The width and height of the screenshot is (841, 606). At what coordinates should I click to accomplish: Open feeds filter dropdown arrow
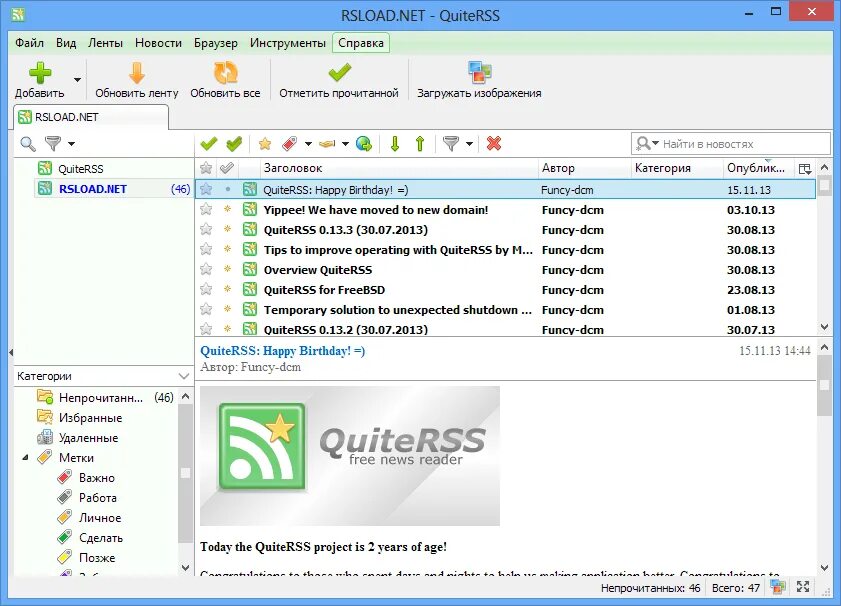click(x=71, y=144)
